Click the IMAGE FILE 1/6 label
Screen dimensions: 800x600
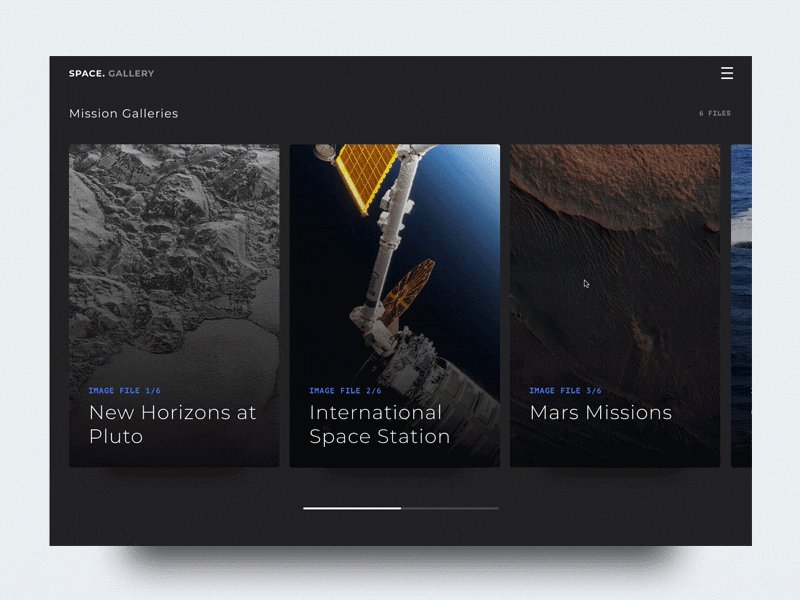(124, 391)
